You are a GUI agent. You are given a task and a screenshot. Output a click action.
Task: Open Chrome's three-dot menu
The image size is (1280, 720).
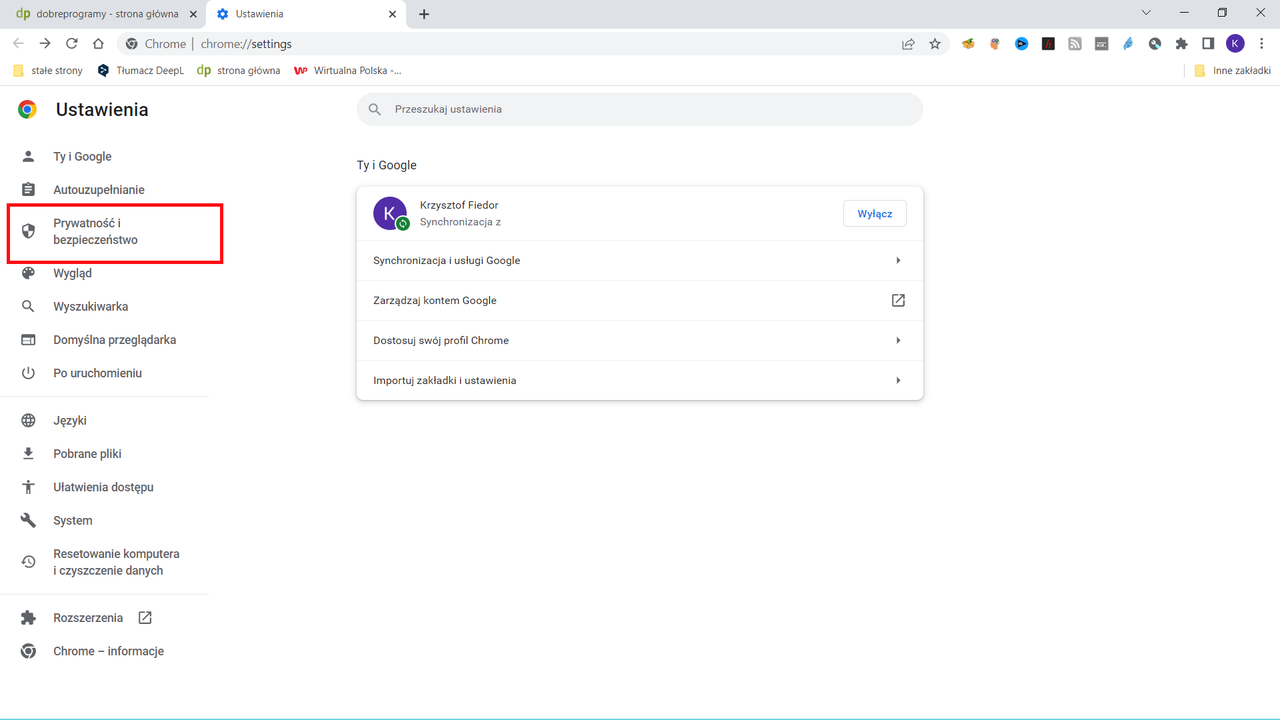[1262, 43]
